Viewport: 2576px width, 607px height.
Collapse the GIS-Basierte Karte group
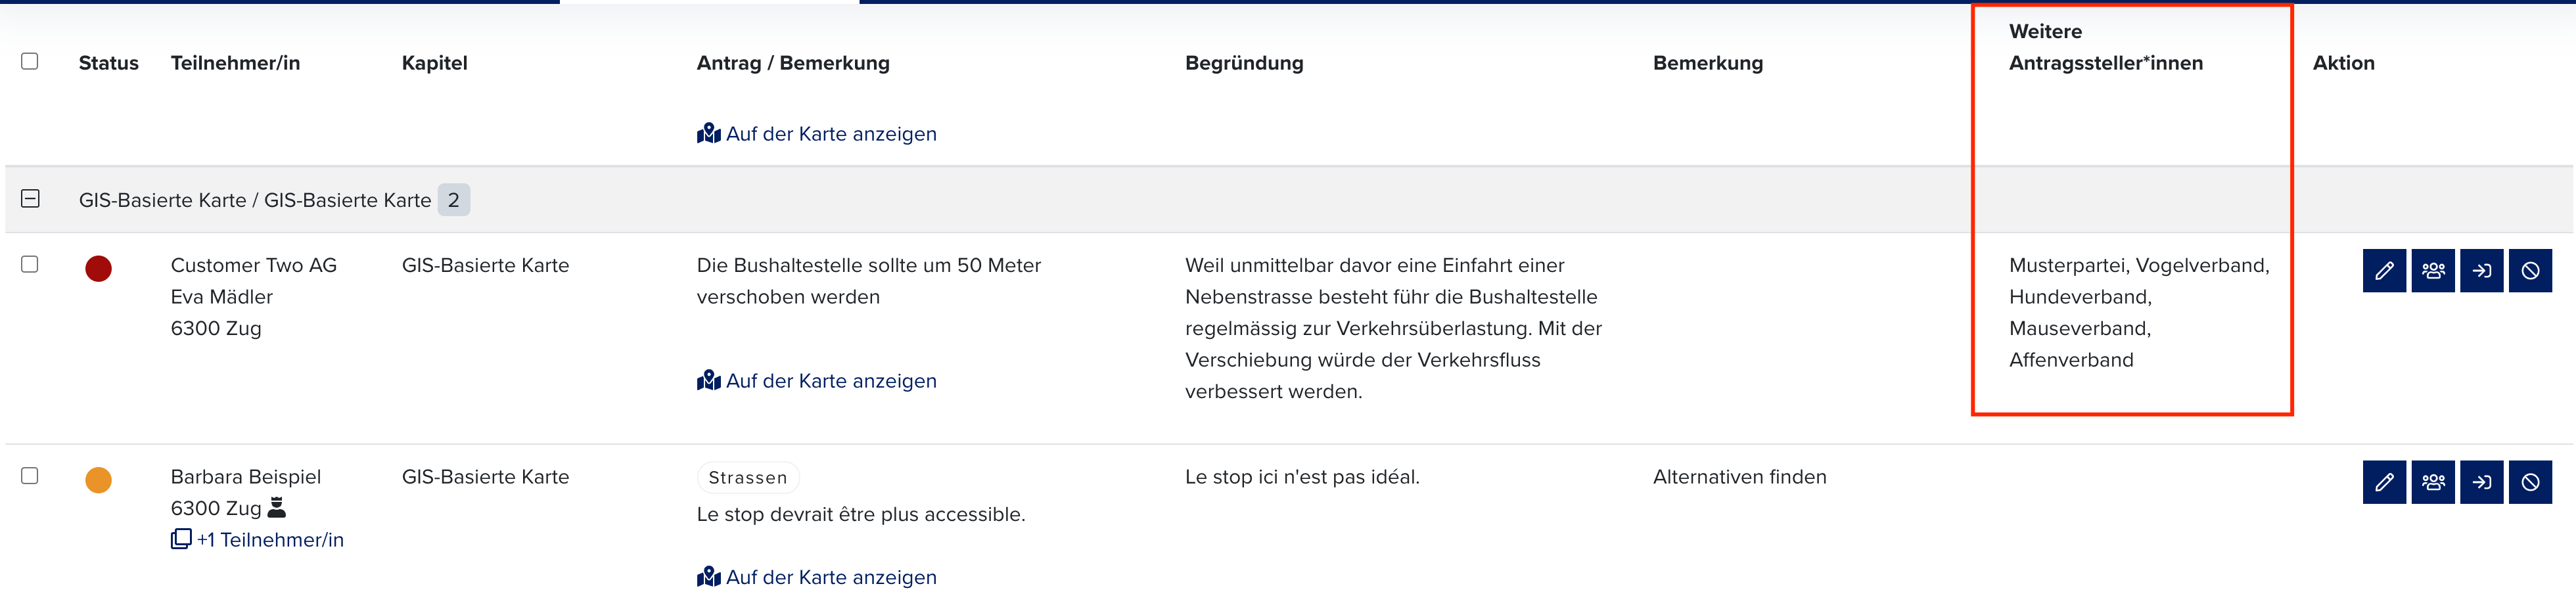[x=30, y=199]
